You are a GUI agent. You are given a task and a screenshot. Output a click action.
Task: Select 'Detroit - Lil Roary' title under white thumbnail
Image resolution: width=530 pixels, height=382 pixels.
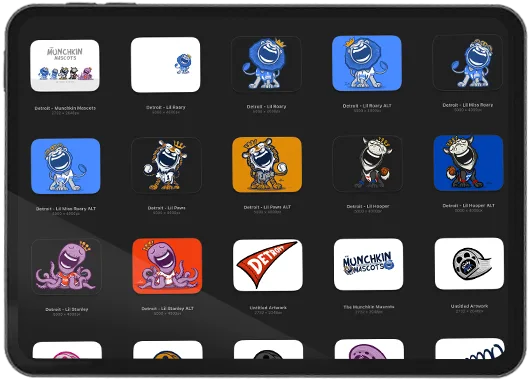click(166, 107)
